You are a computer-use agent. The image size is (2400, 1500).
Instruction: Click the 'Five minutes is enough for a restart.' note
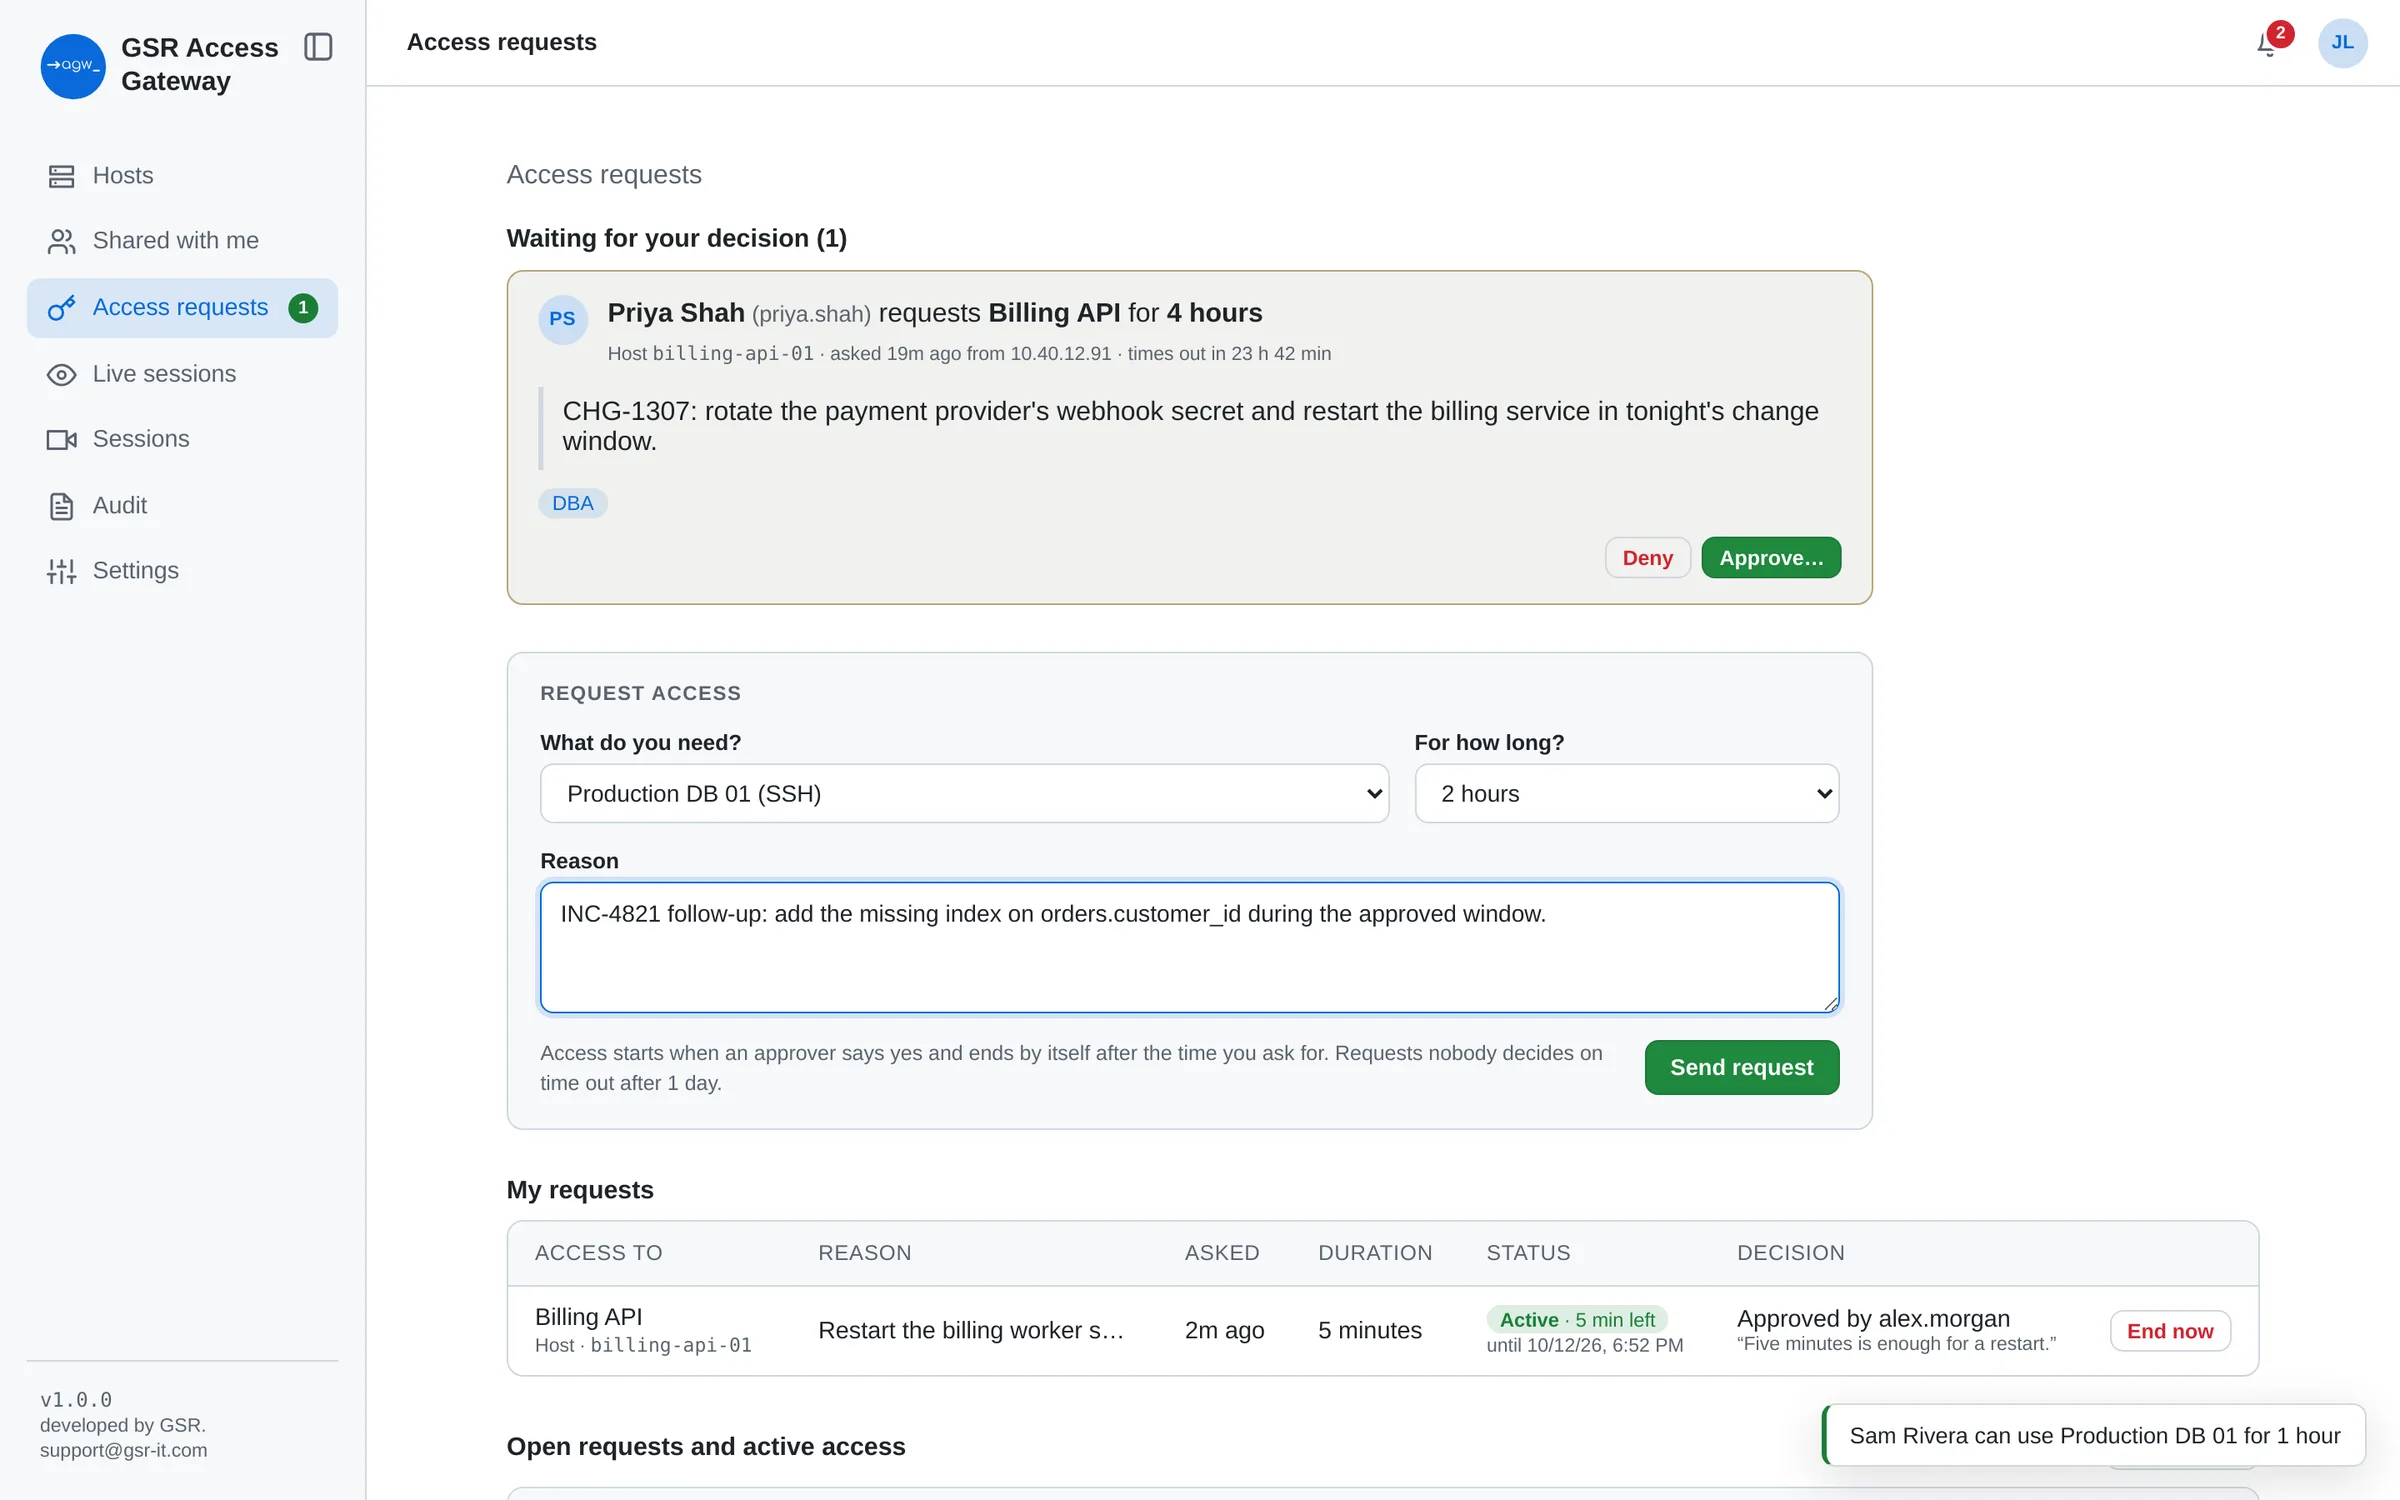(1896, 1345)
